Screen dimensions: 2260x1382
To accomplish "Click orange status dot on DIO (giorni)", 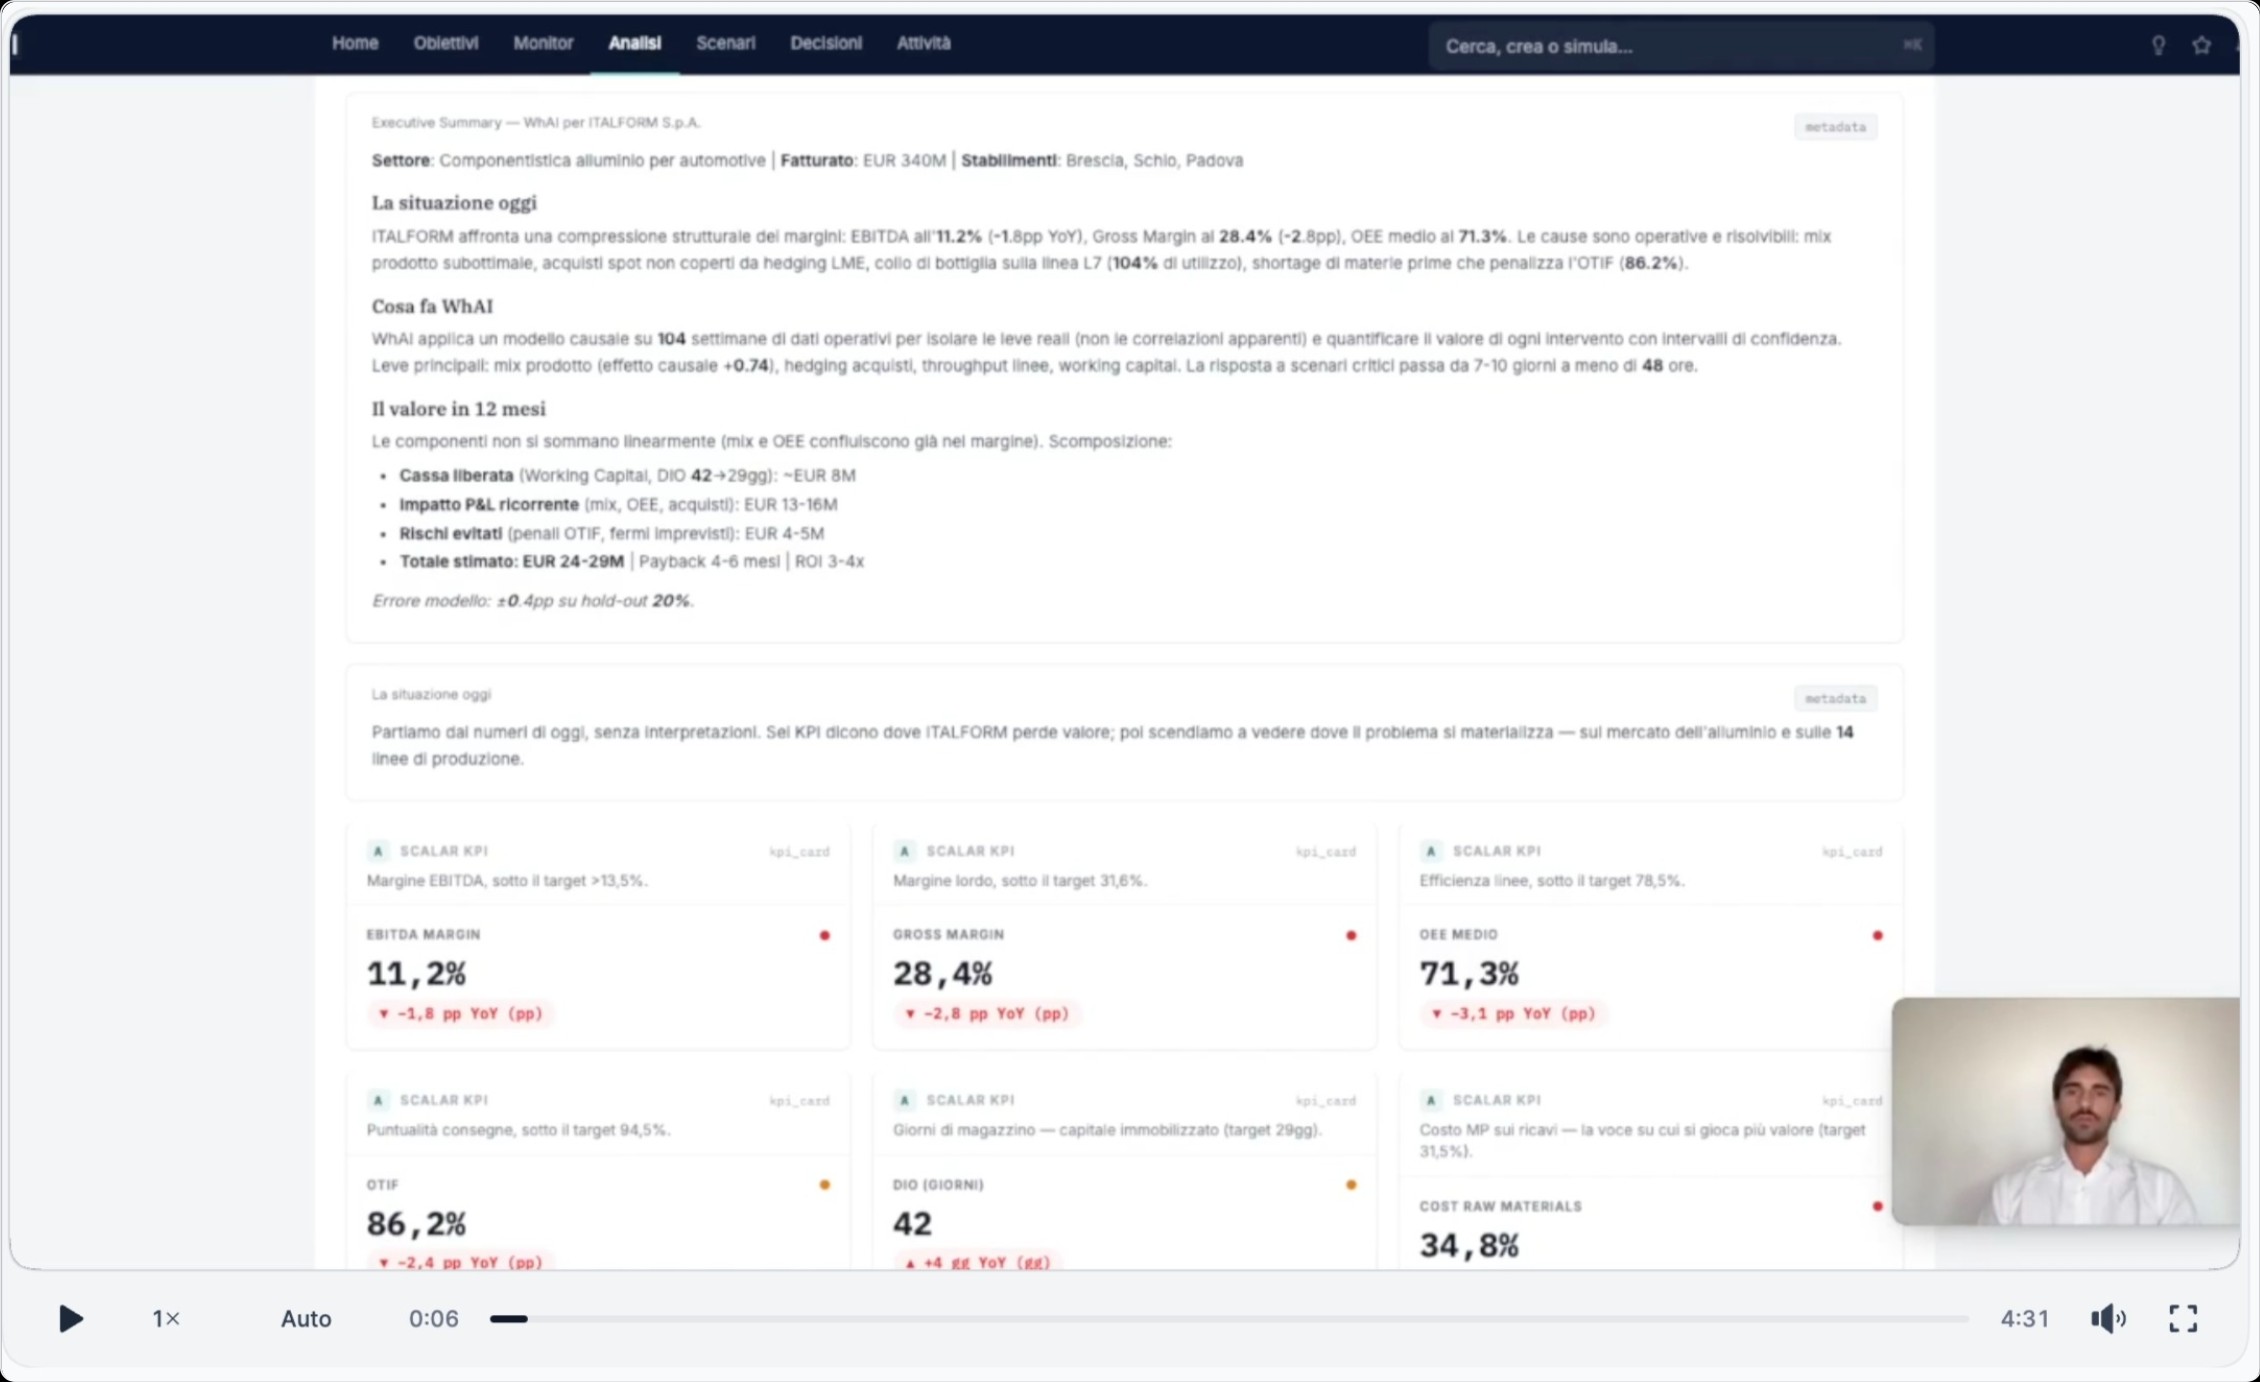I will tap(1351, 1185).
